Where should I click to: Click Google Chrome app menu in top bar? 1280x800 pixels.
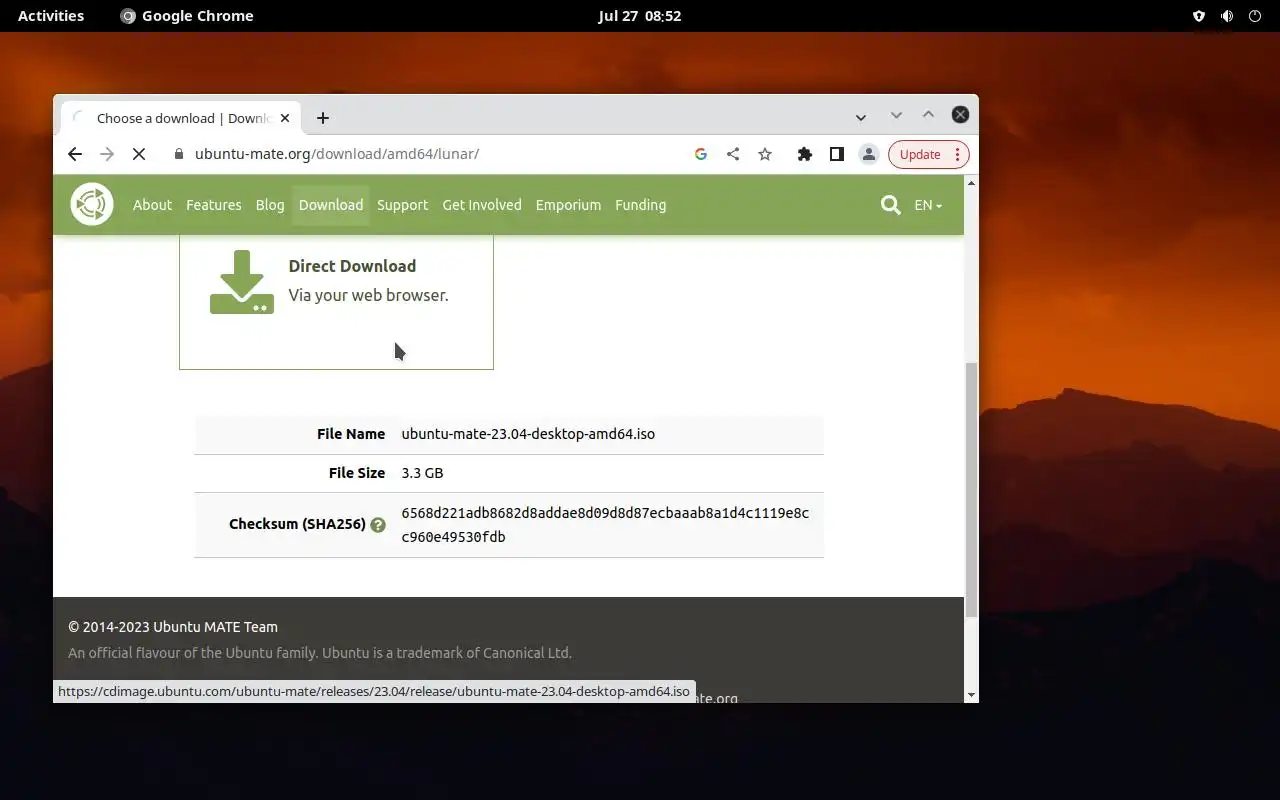(x=187, y=16)
